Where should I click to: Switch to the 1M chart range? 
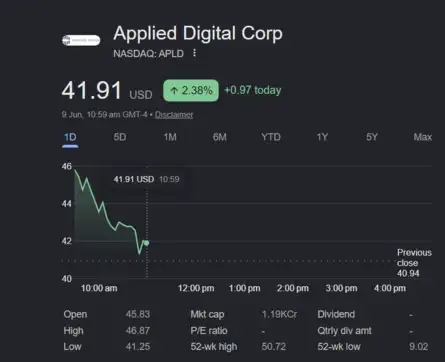pyautogui.click(x=170, y=137)
